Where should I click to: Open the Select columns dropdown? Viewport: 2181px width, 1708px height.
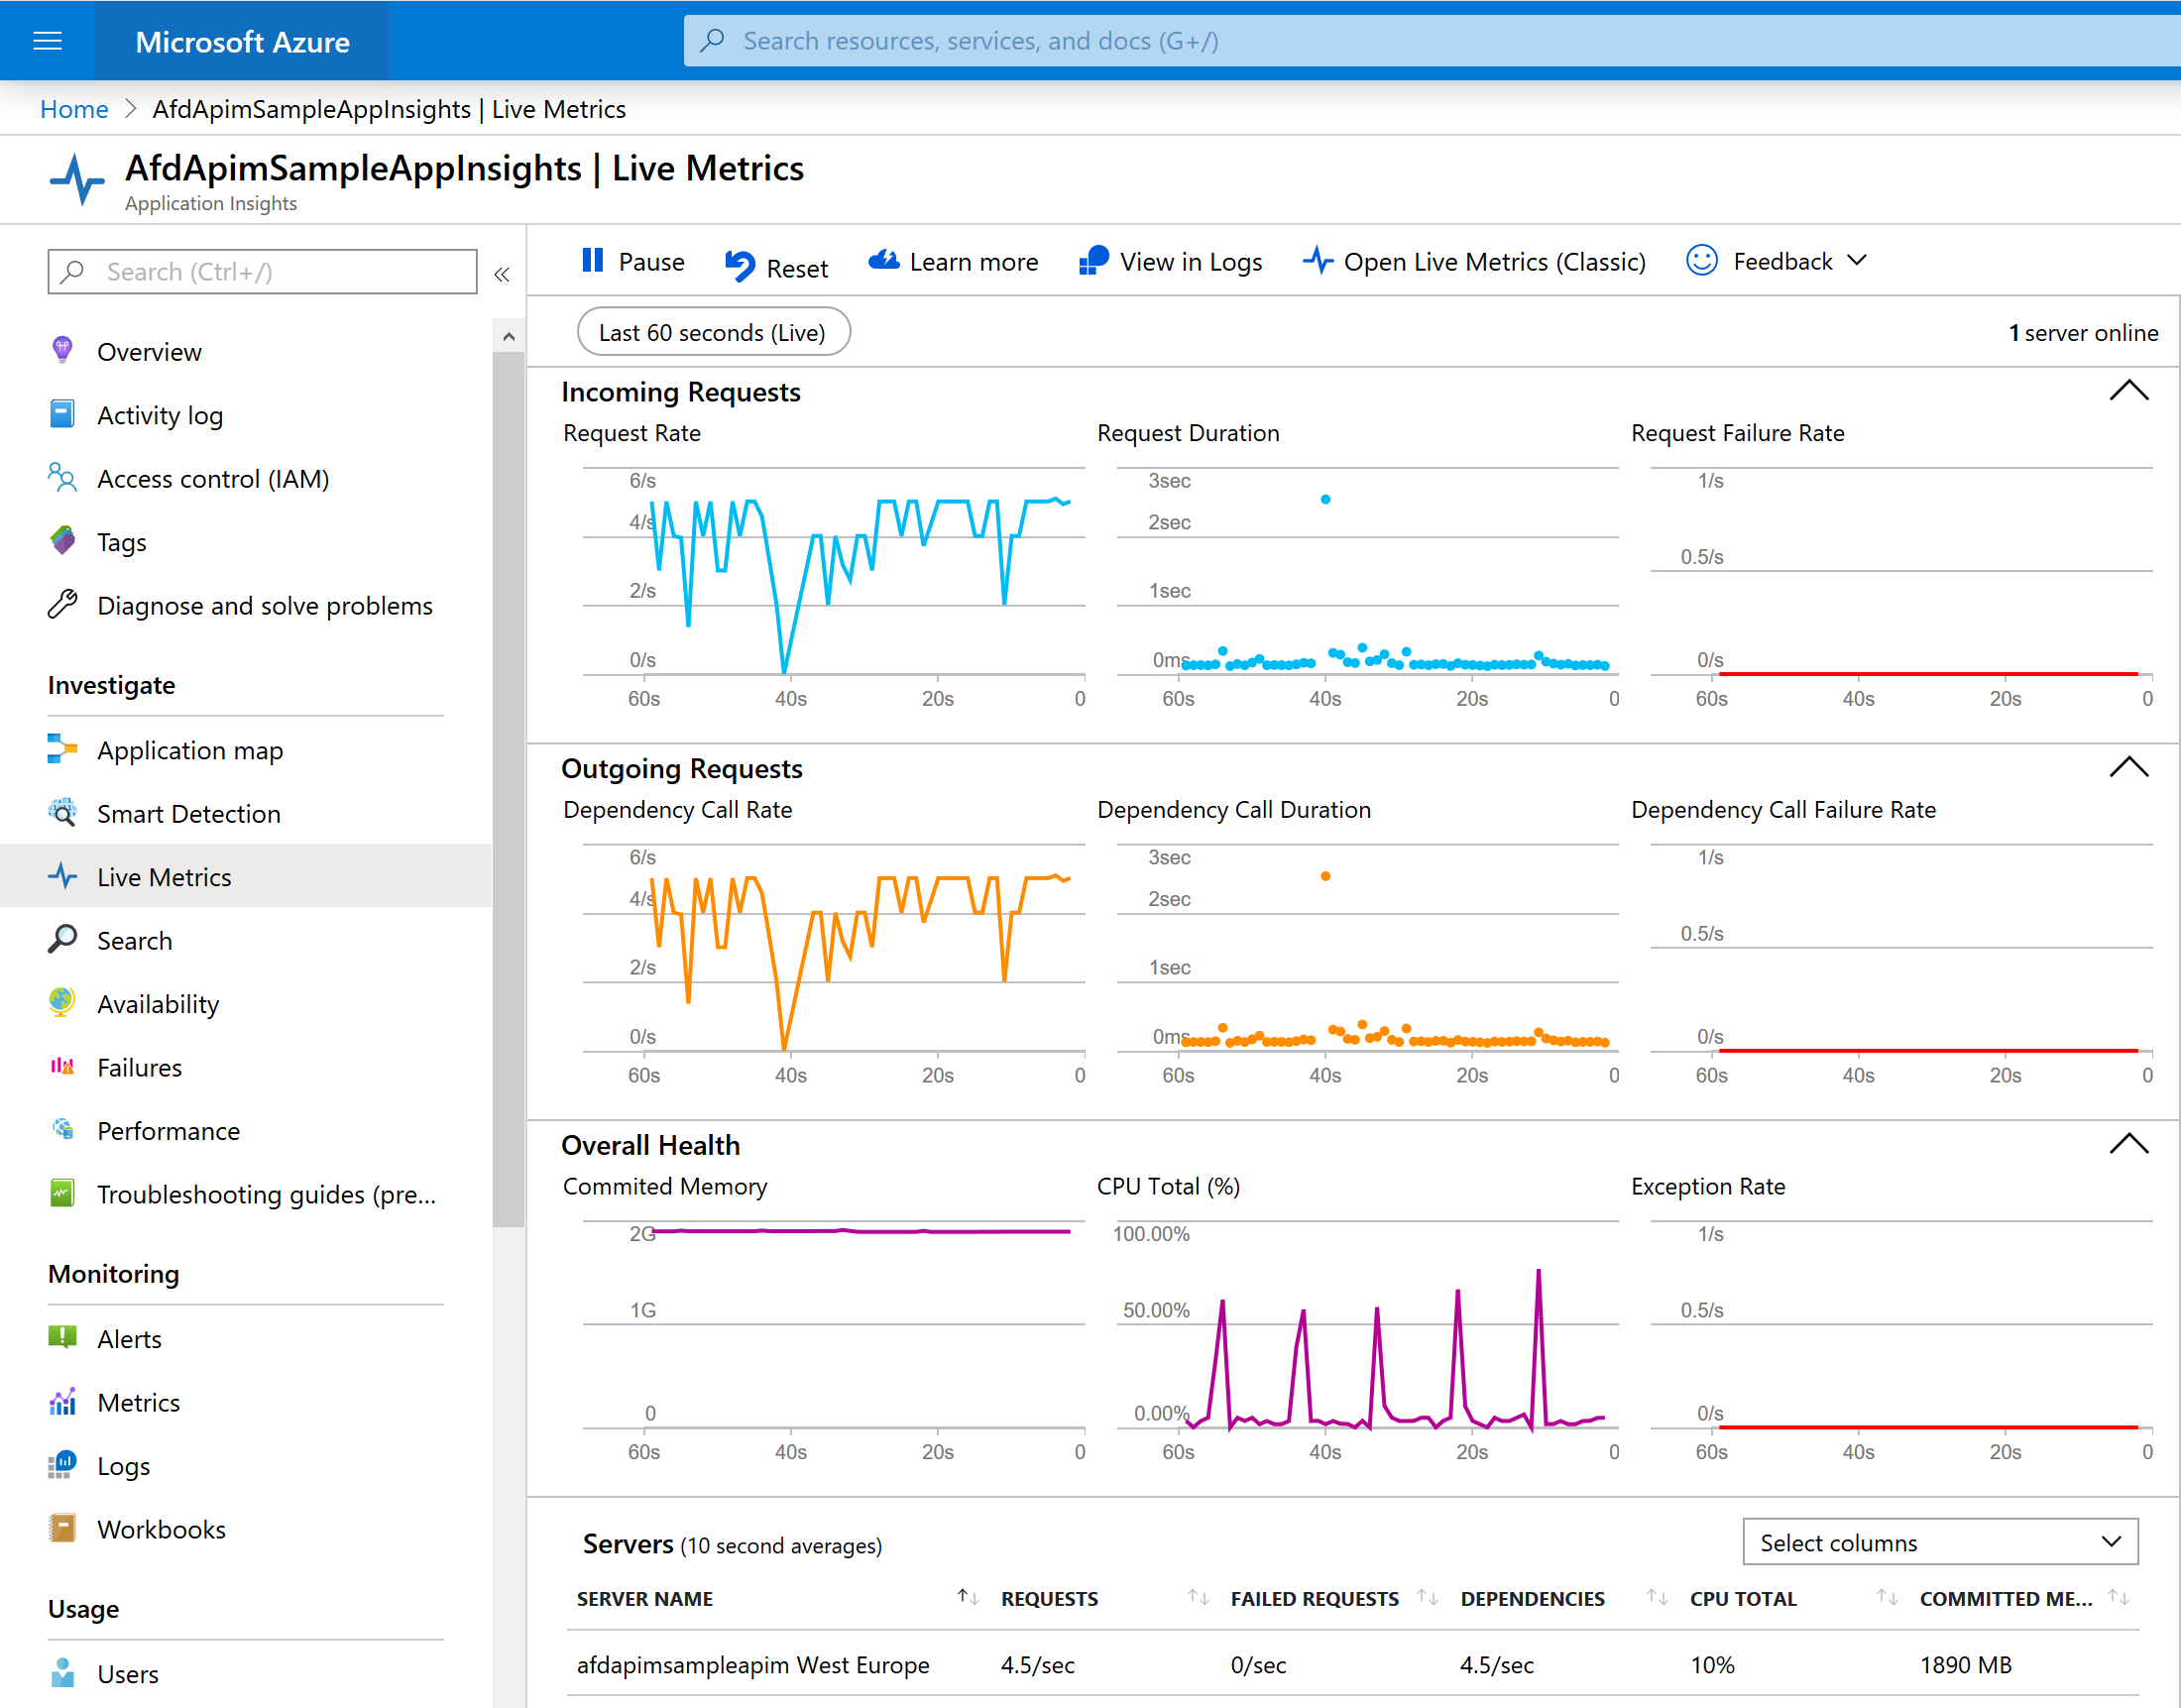tap(1939, 1542)
